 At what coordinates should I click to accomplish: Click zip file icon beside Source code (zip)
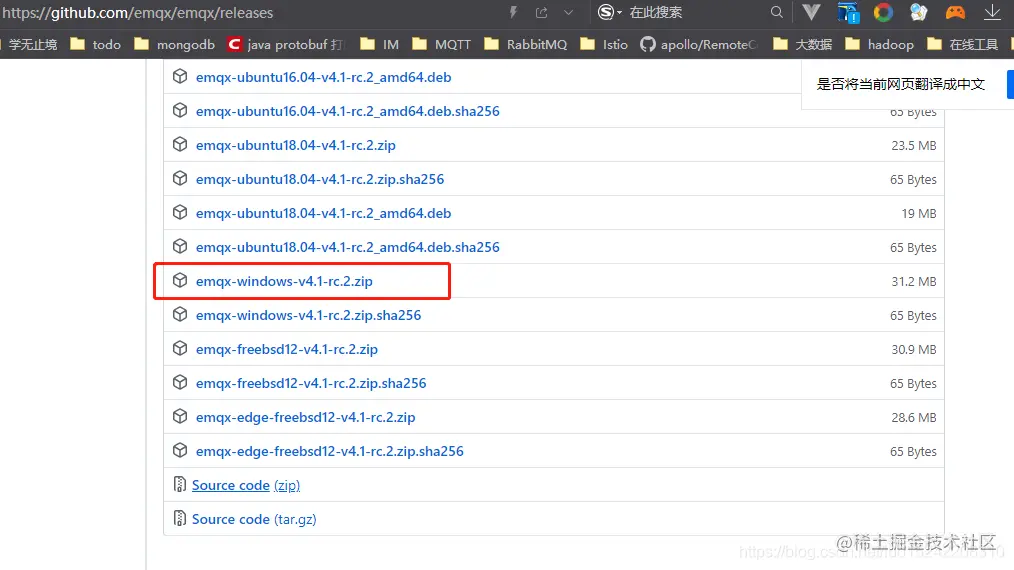pyautogui.click(x=180, y=484)
